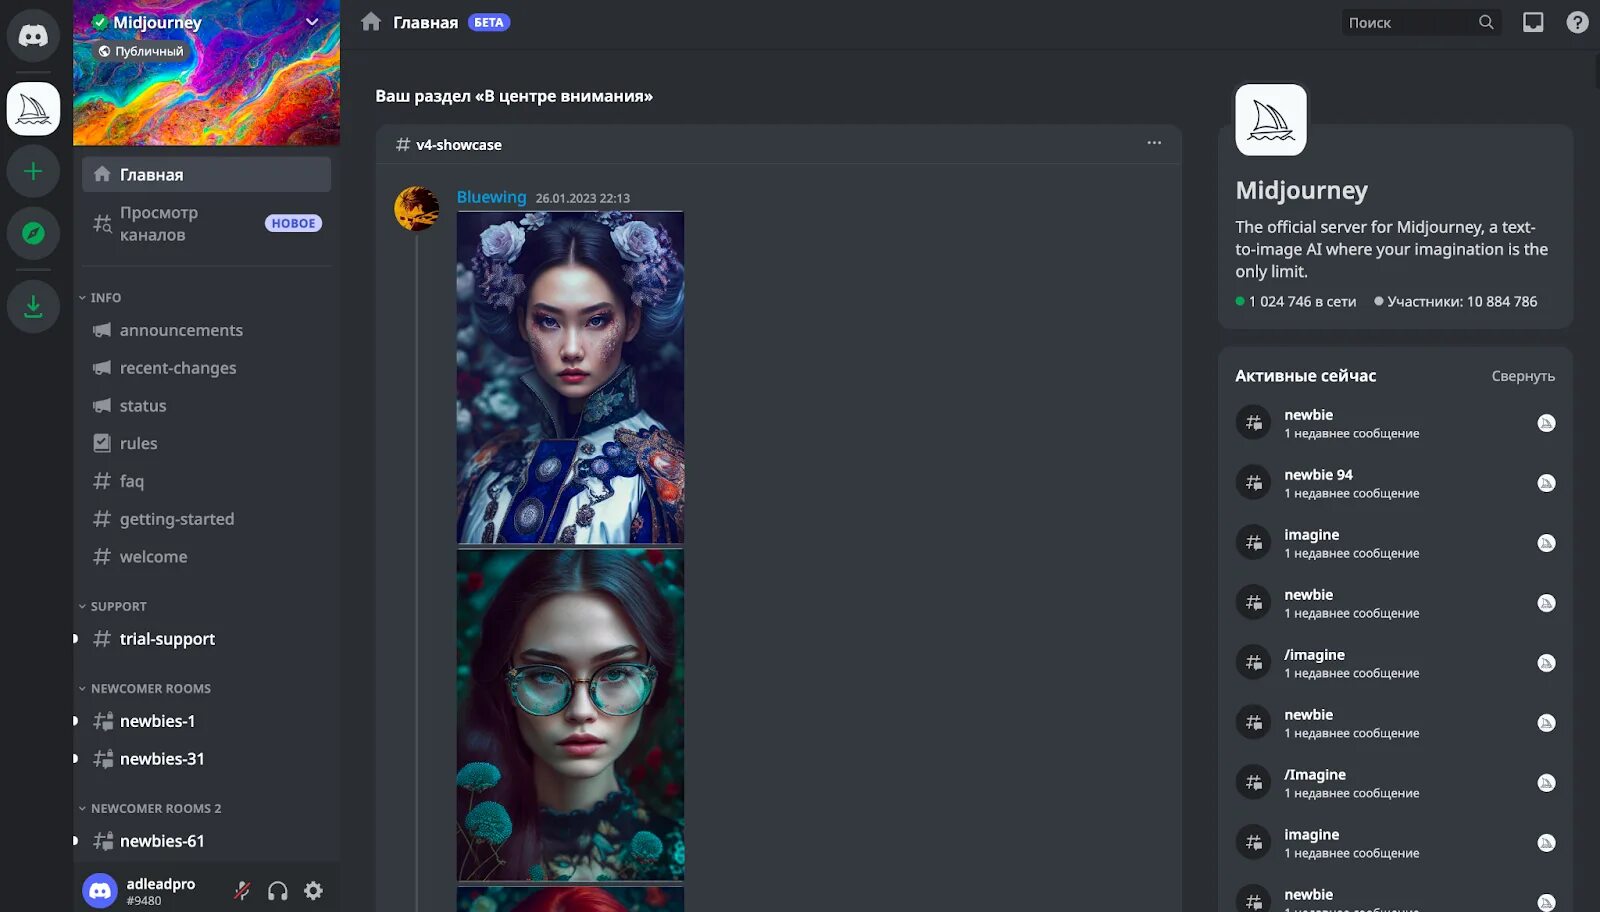Click the home icon beside Главная title
The image size is (1600, 912).
(371, 22)
